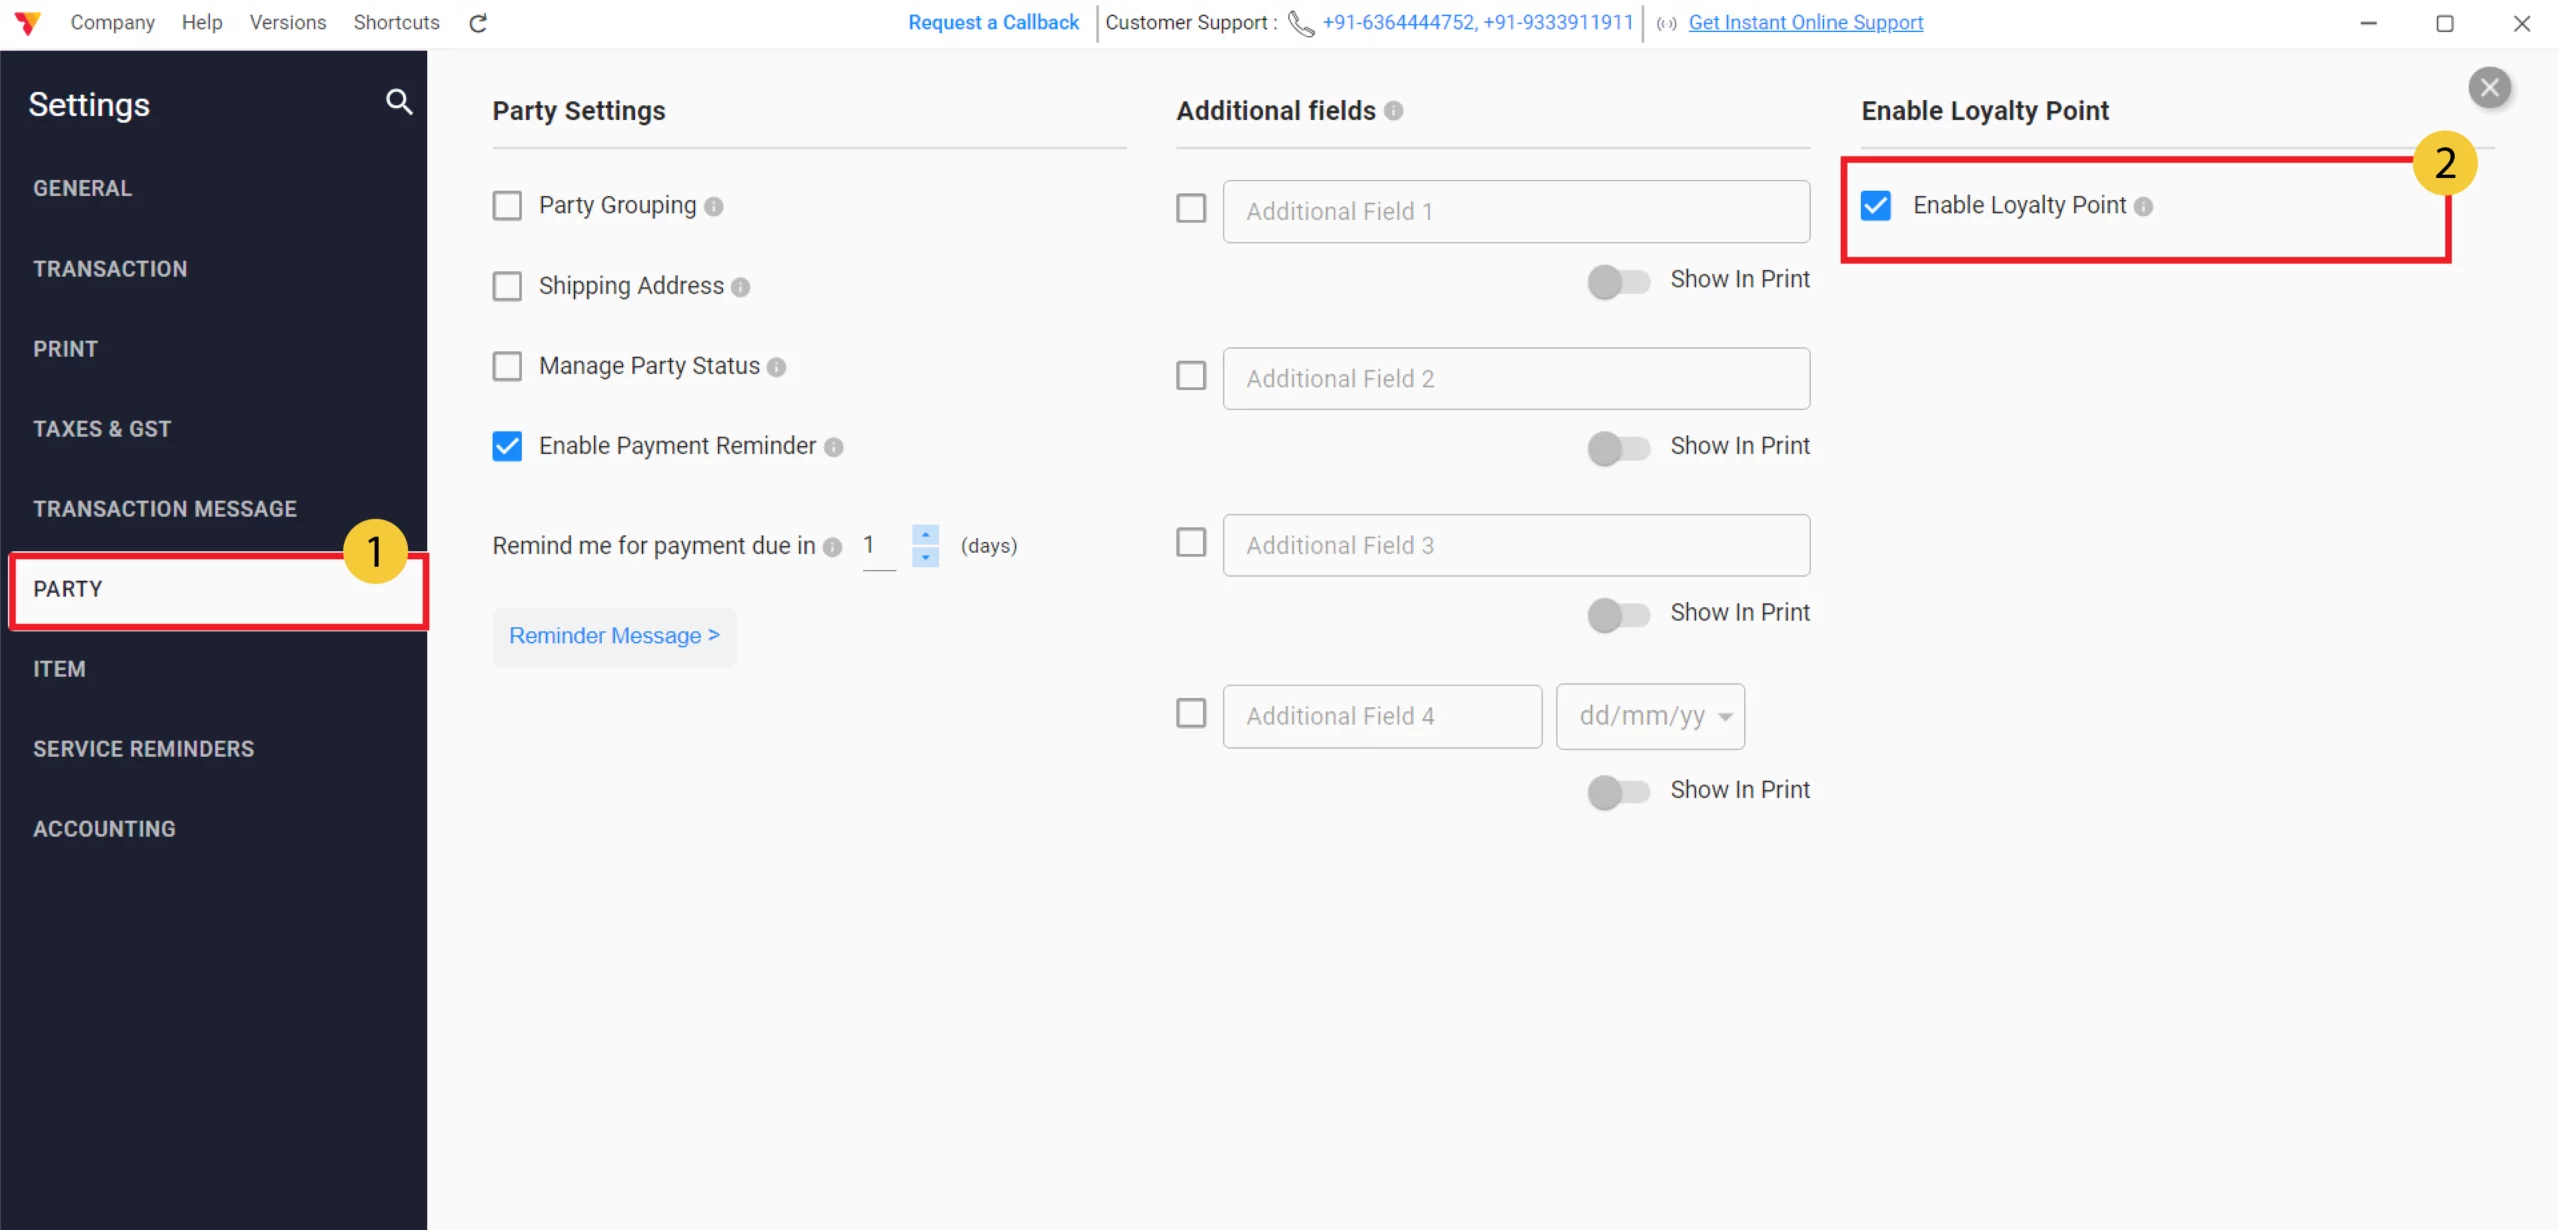Toggle Show In Print for Additional Field 1
2560x1230 pixels.
pos(1617,282)
